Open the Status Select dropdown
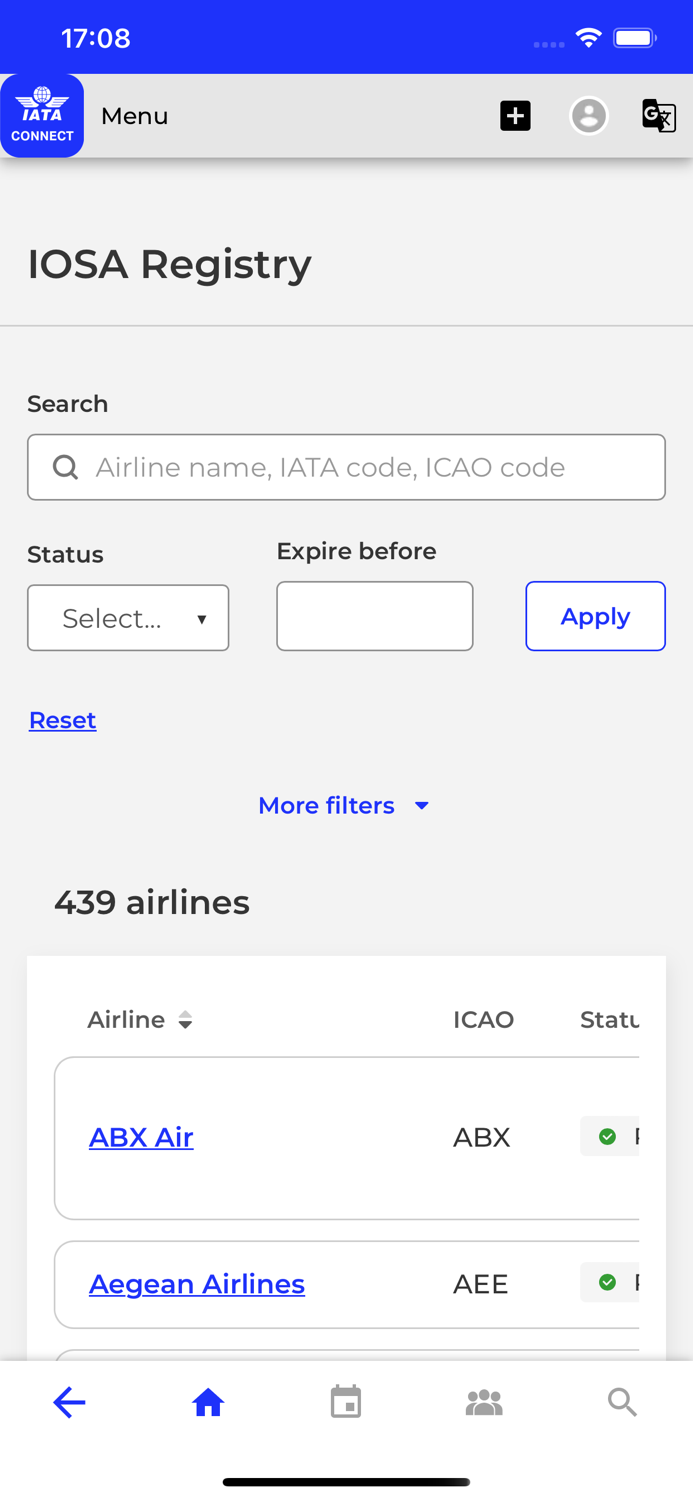 click(x=128, y=617)
